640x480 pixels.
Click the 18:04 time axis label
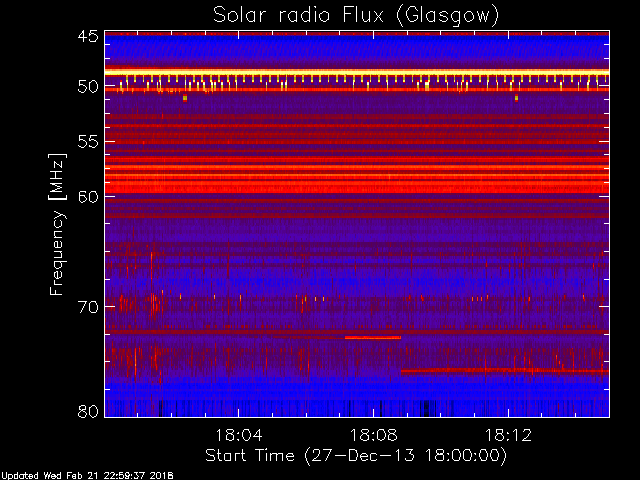tap(238, 435)
